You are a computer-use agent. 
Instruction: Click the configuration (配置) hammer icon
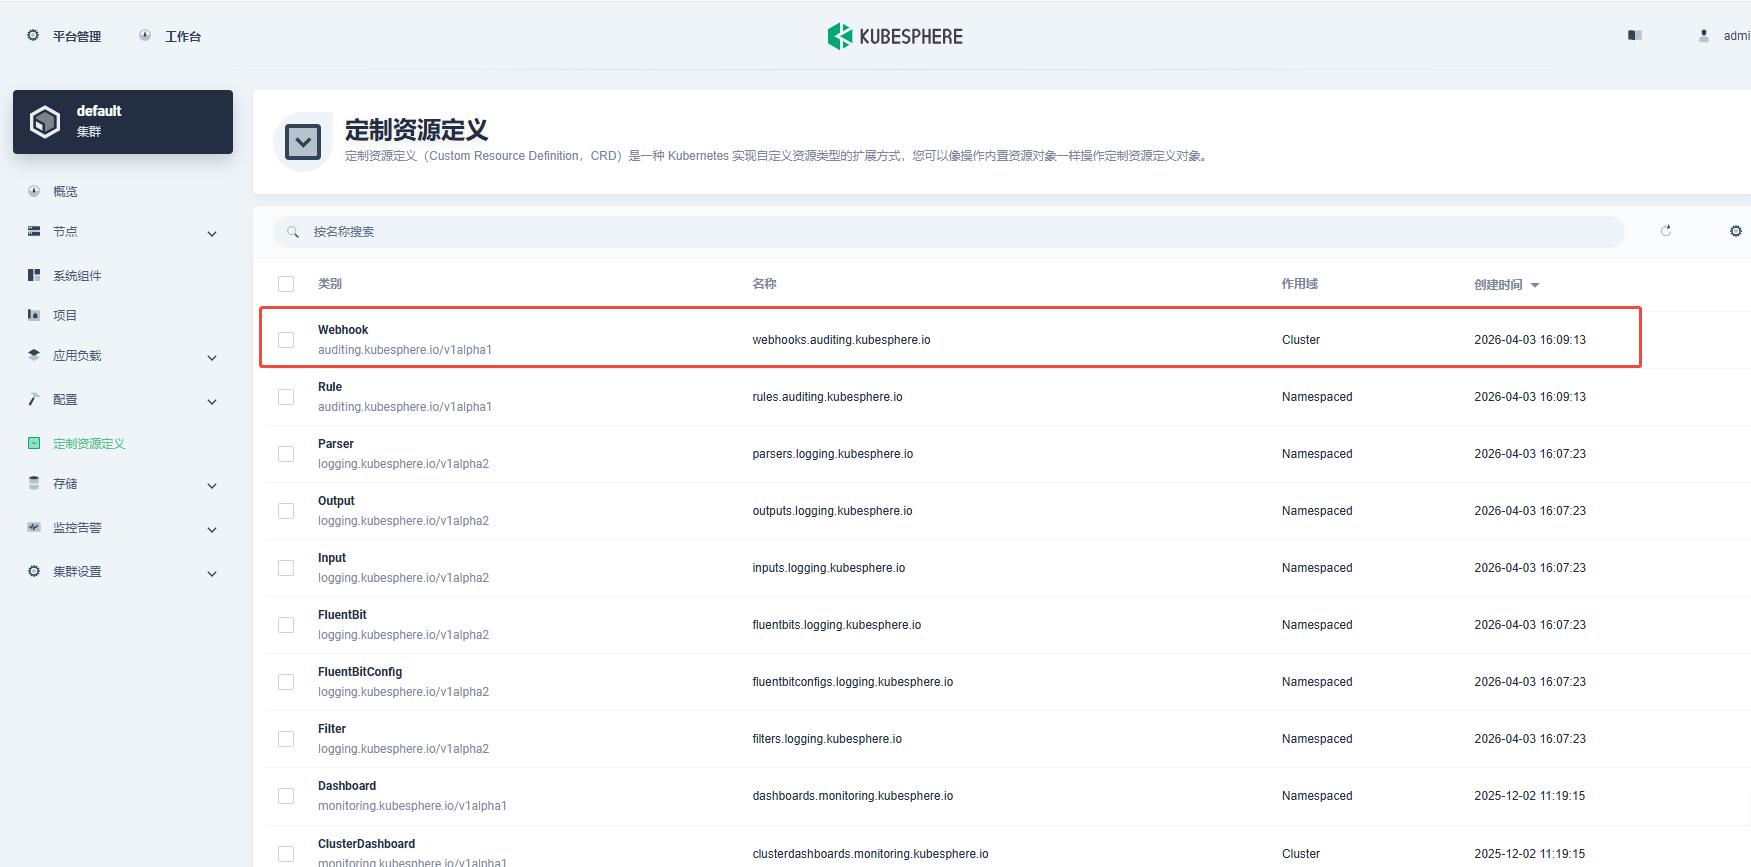click(x=34, y=399)
